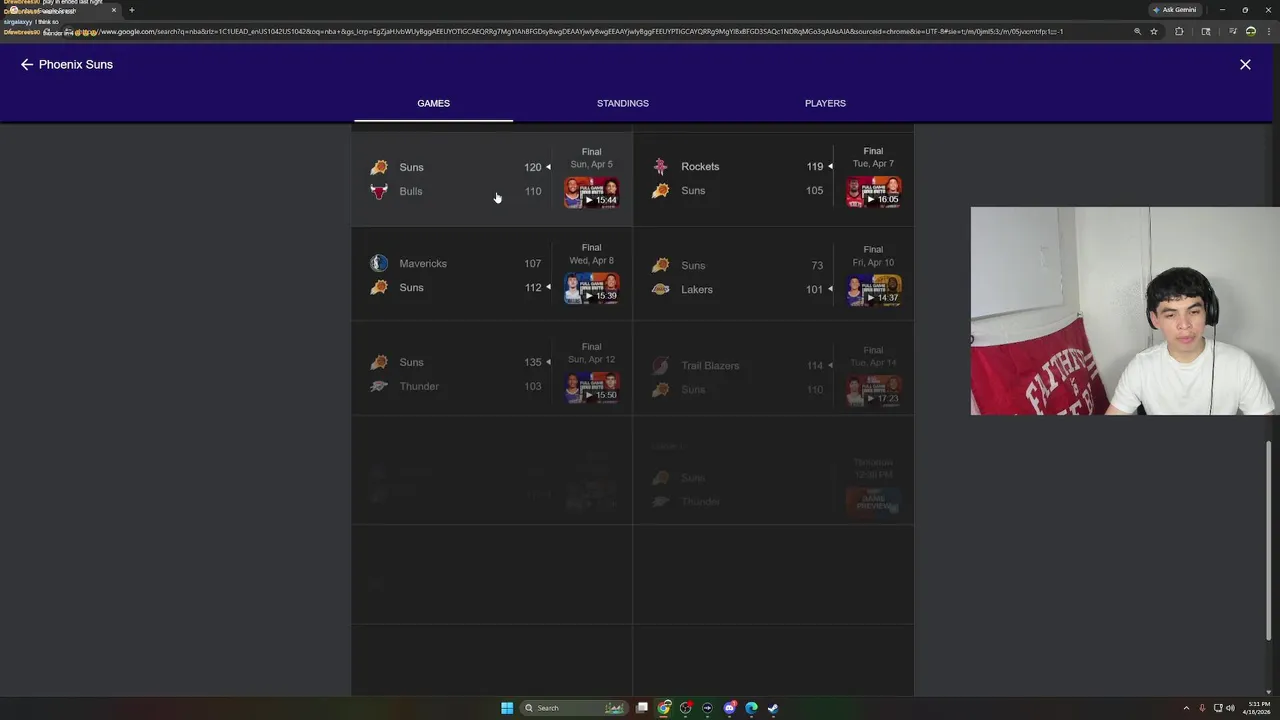Click the Trail Blazers team logo
1280x720 pixels.
click(660, 365)
